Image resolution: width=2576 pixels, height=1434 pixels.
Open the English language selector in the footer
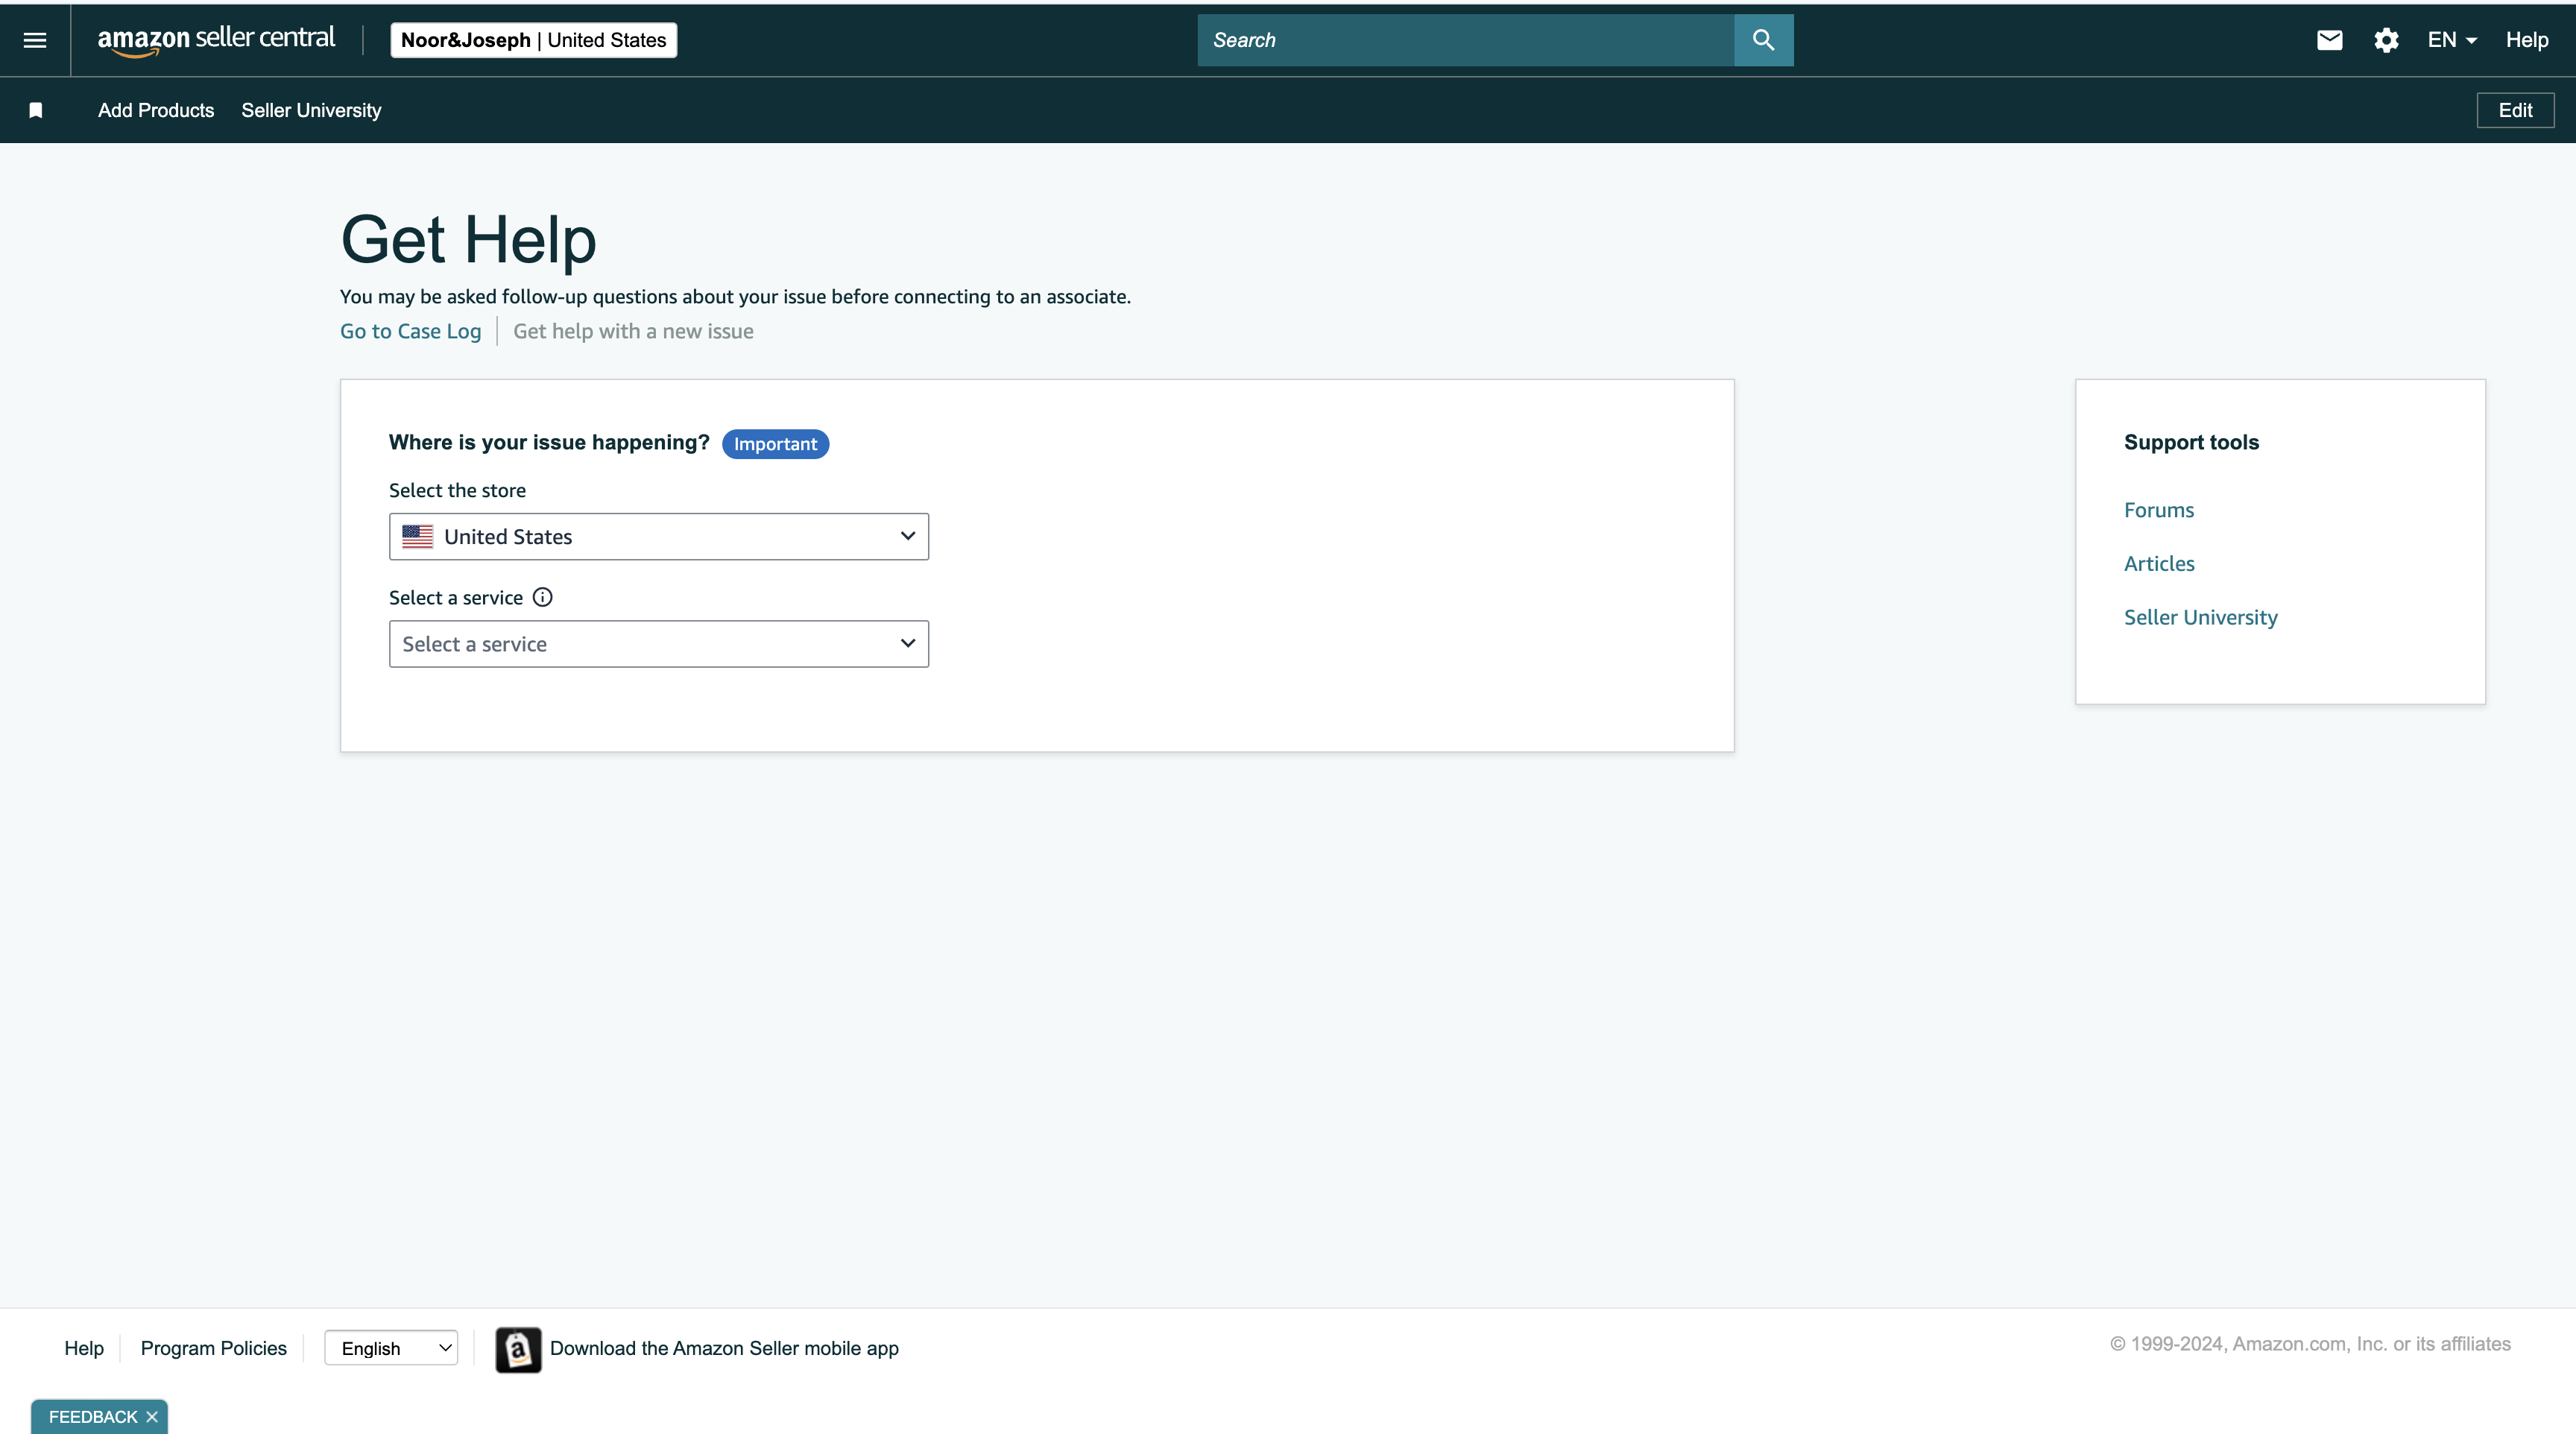(x=391, y=1348)
